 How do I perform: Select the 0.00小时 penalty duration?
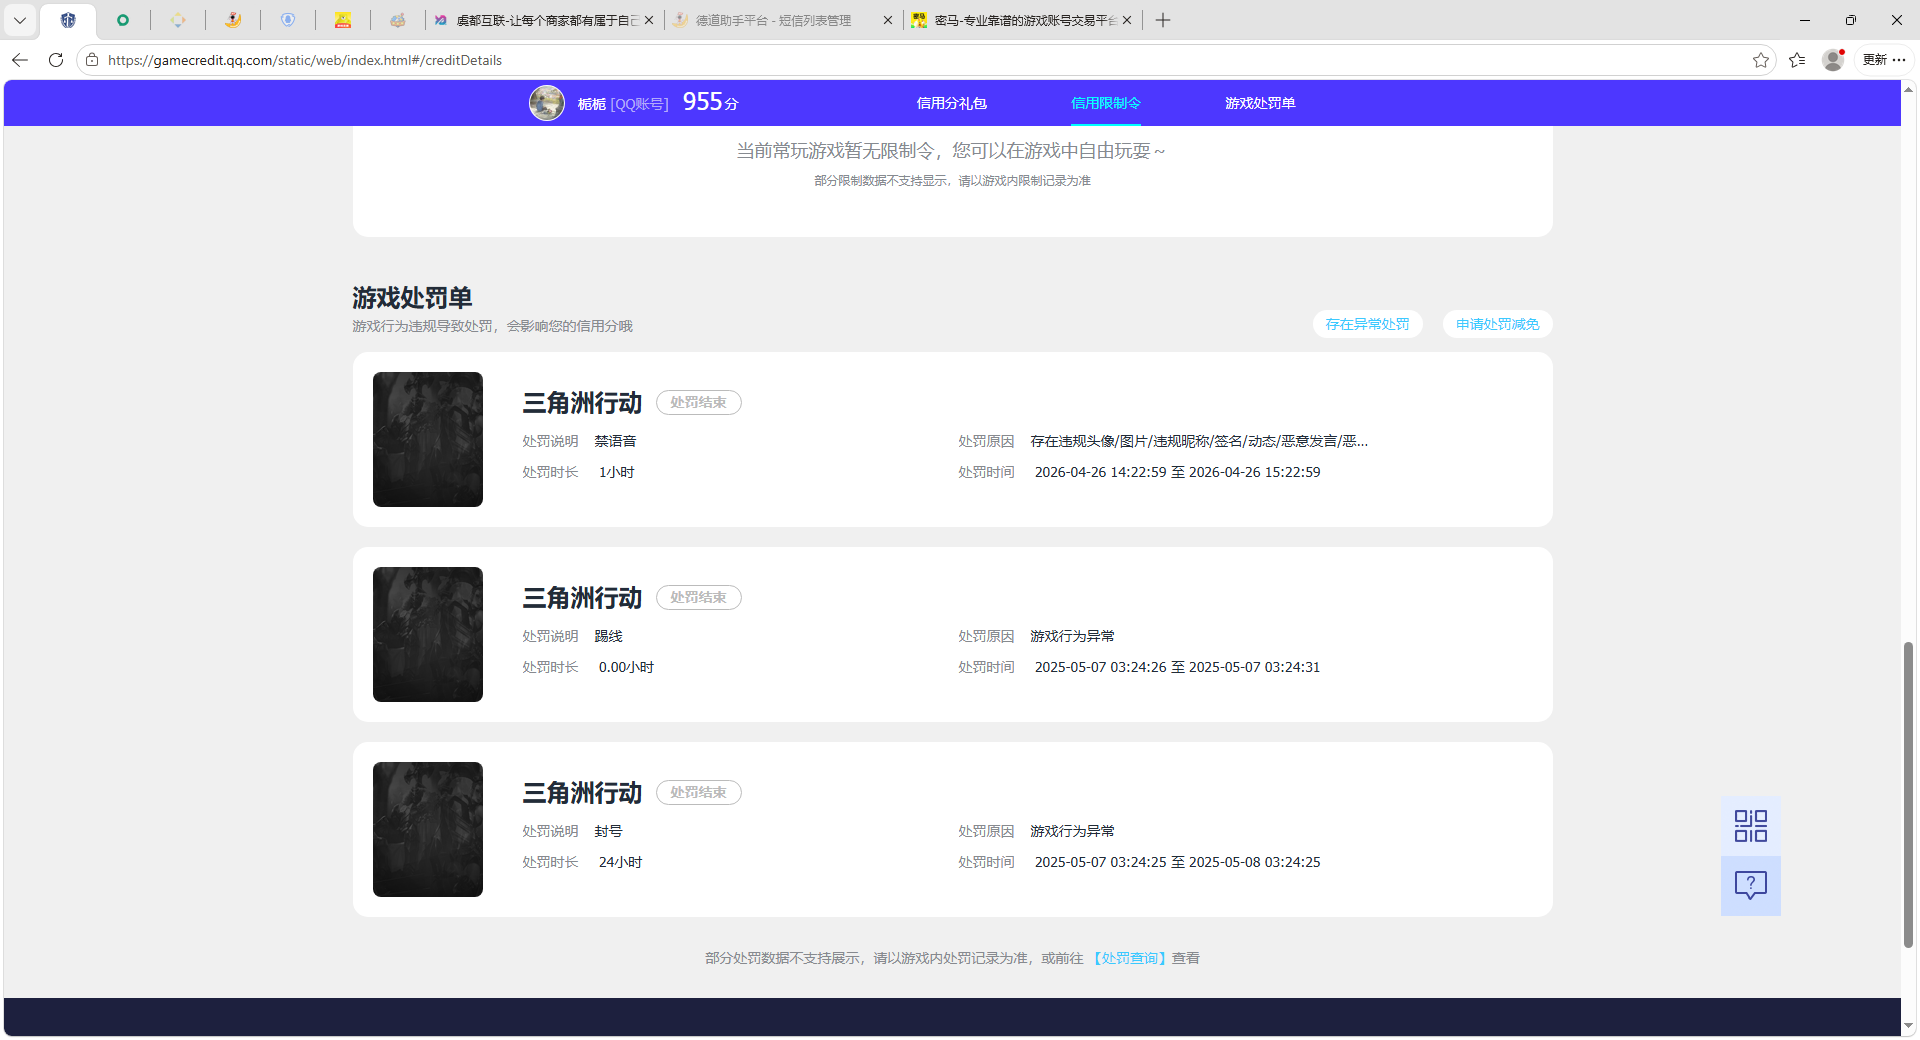click(626, 667)
